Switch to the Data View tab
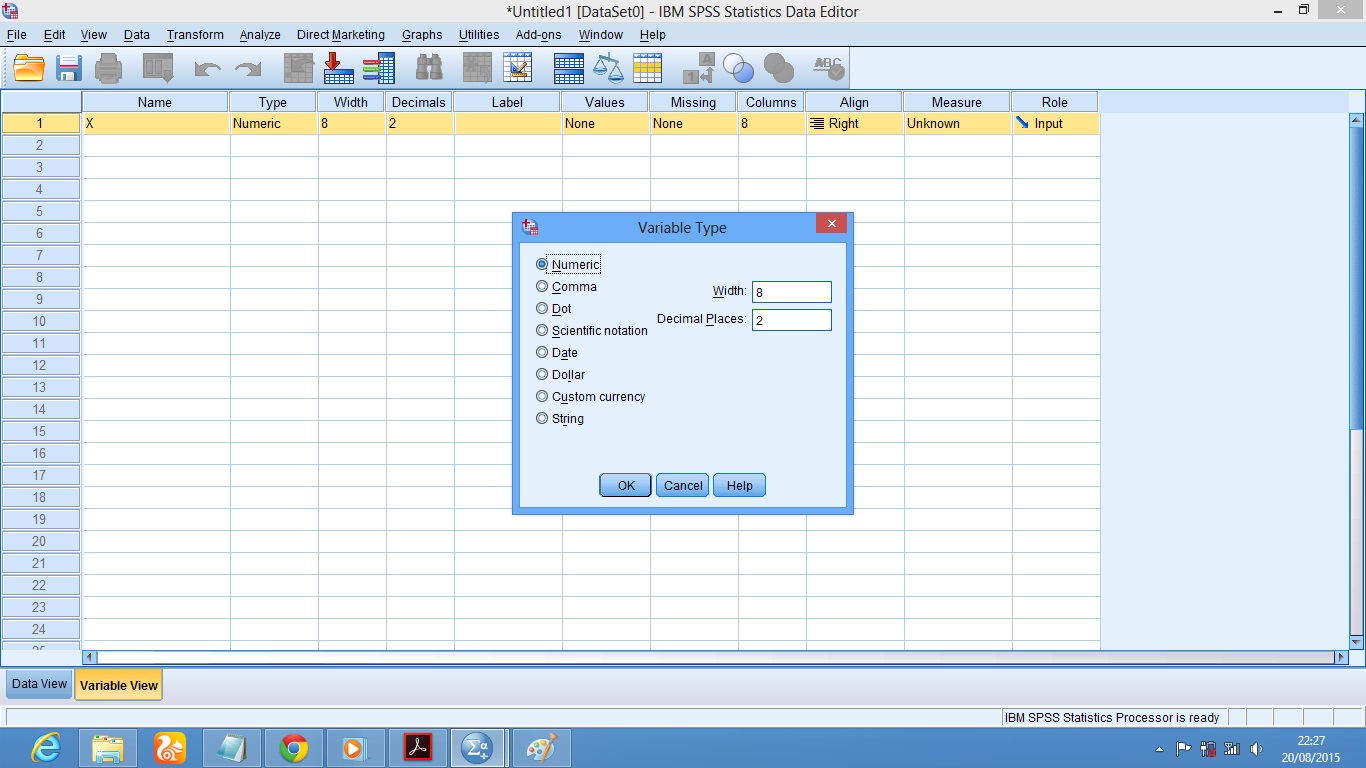 [38, 684]
